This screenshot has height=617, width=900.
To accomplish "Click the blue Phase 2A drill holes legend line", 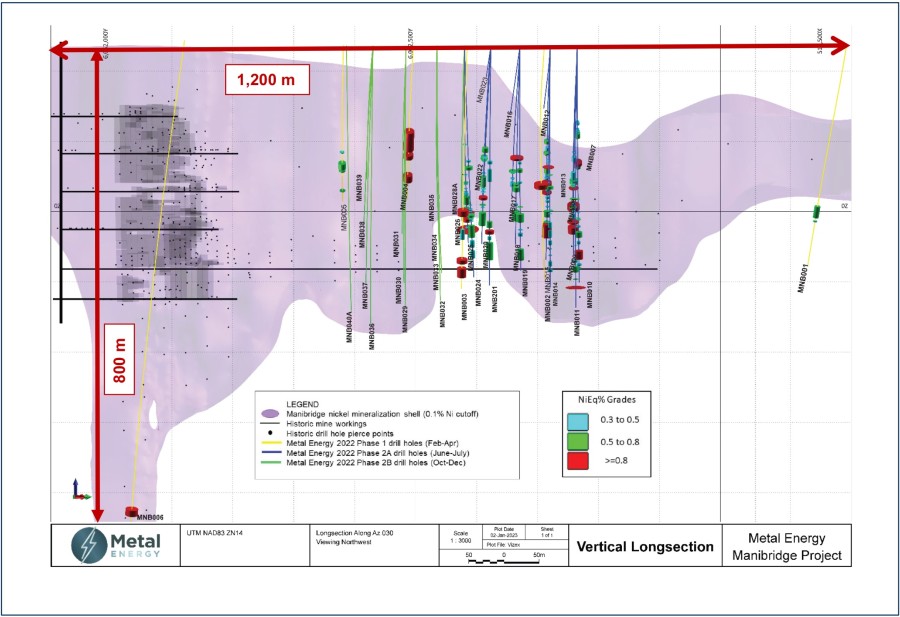I will point(270,453).
